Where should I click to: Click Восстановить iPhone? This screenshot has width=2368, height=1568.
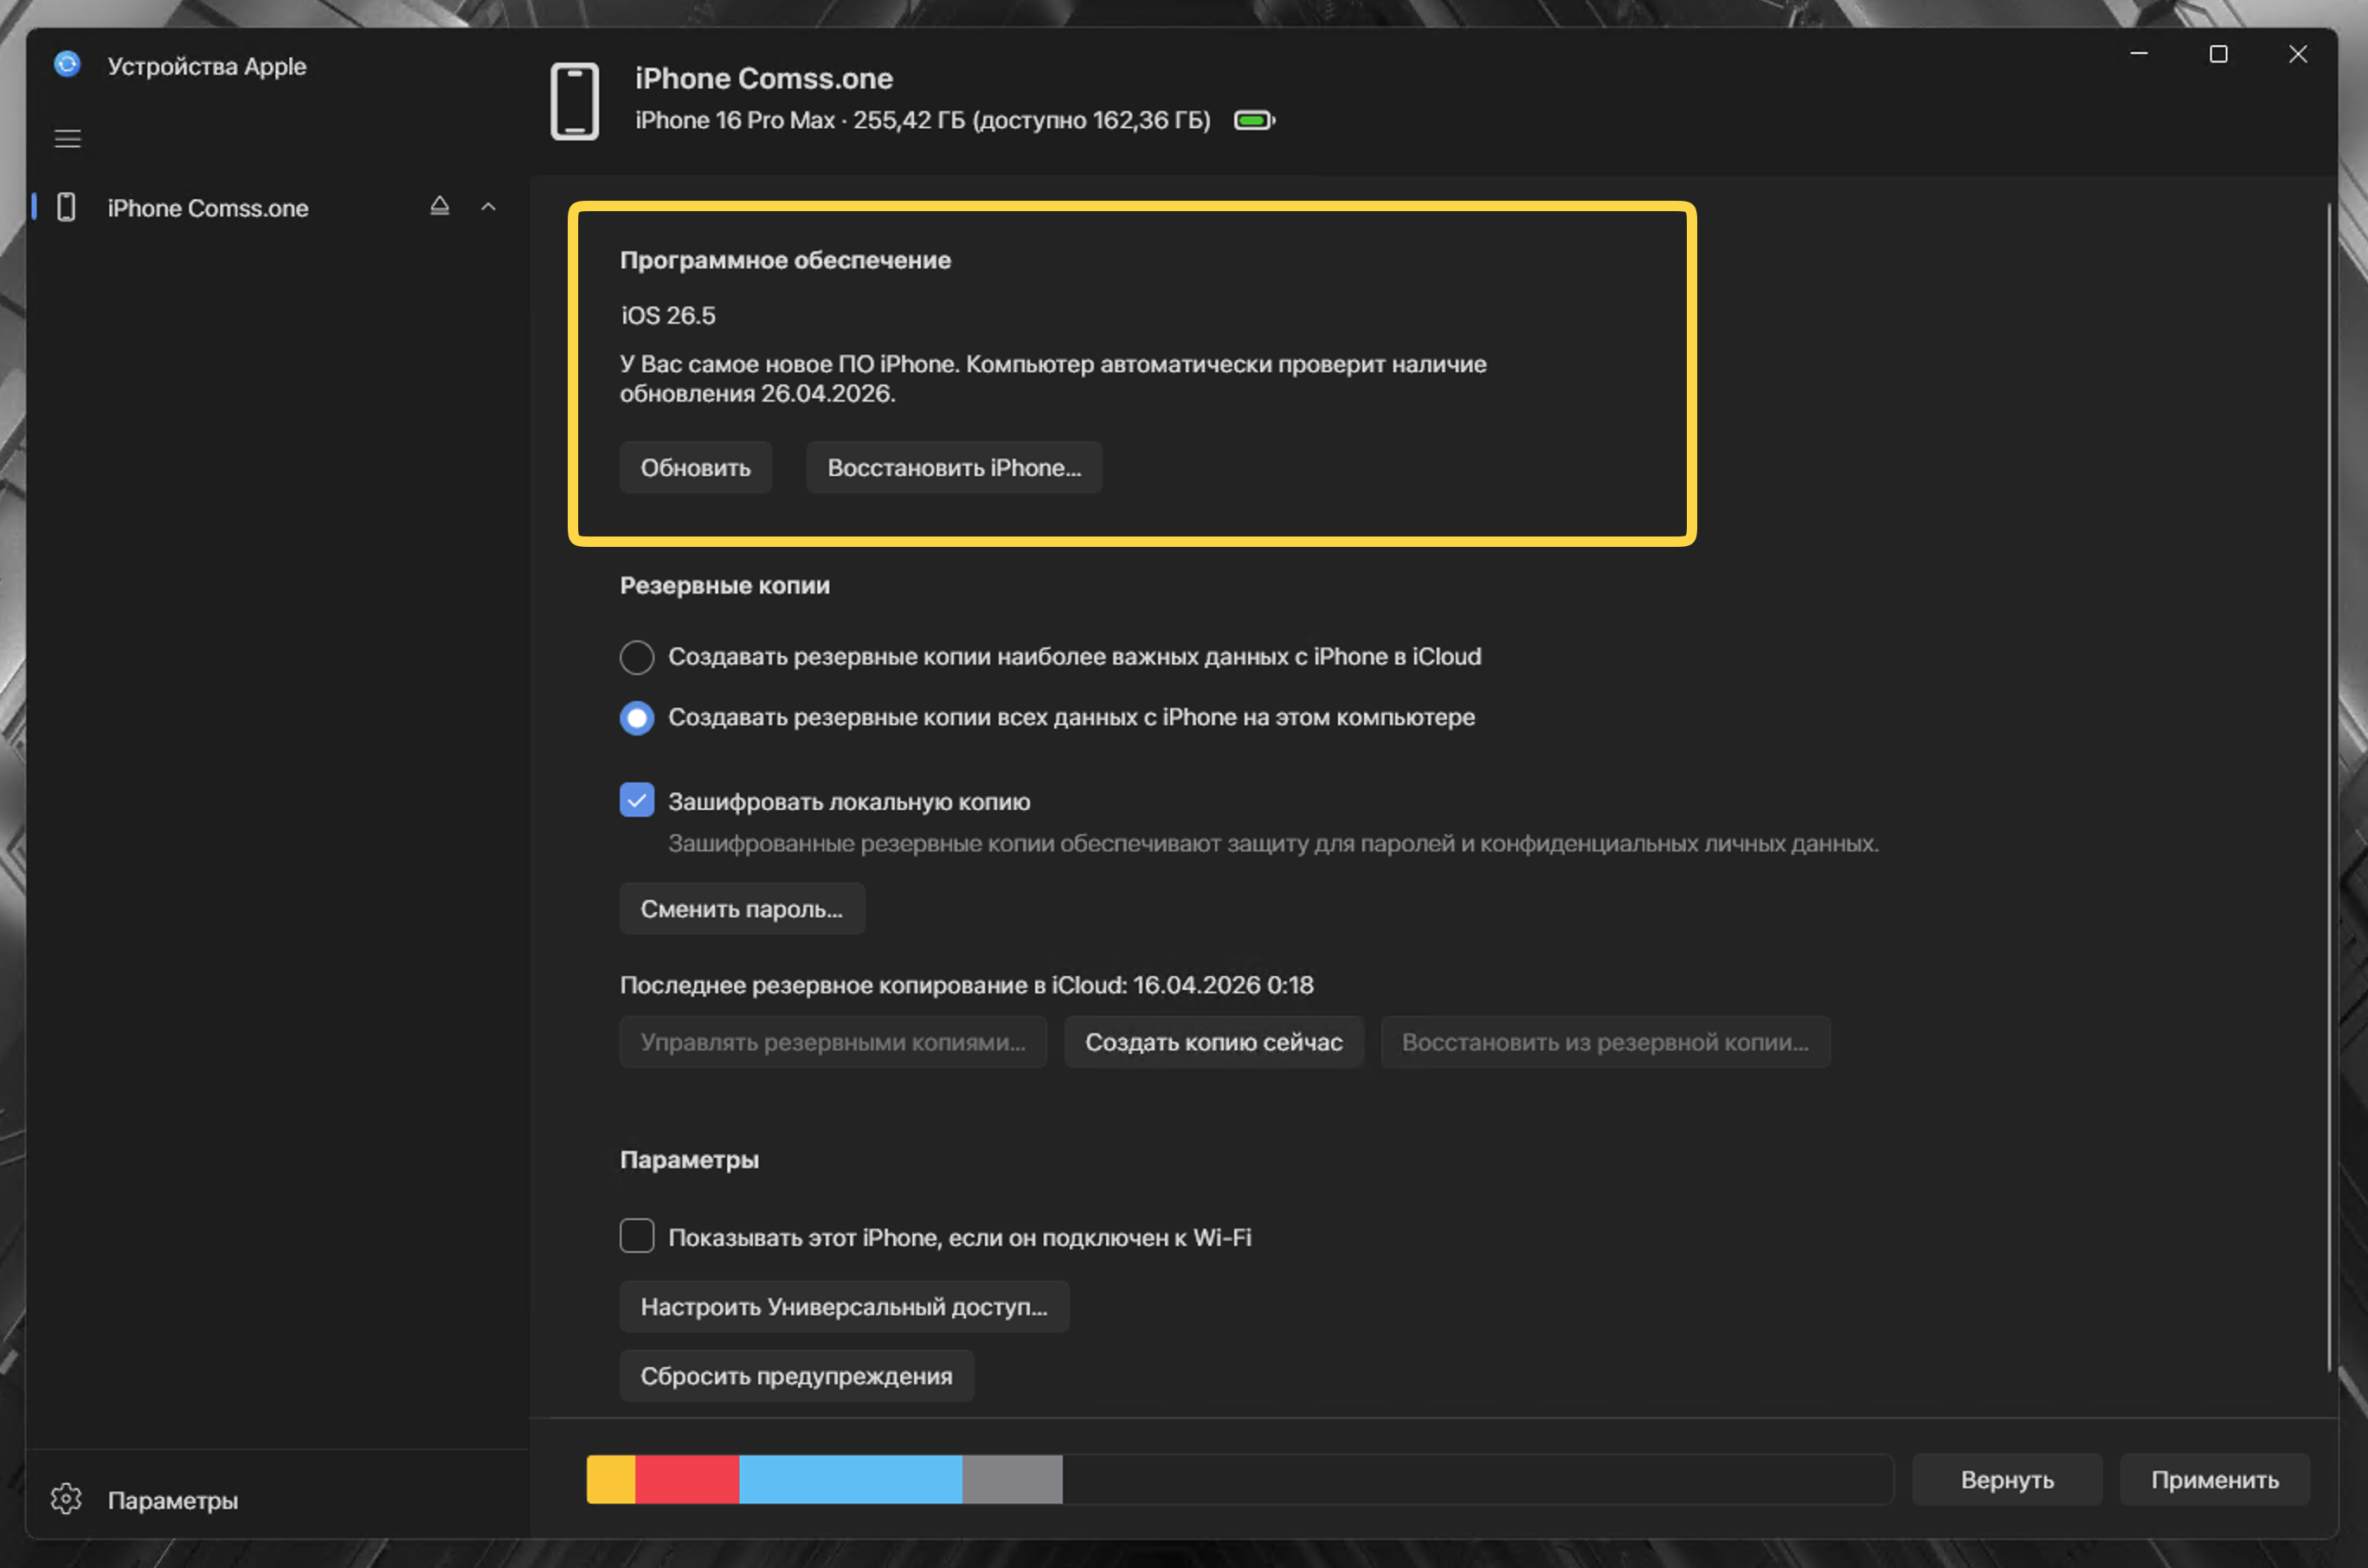pos(953,467)
